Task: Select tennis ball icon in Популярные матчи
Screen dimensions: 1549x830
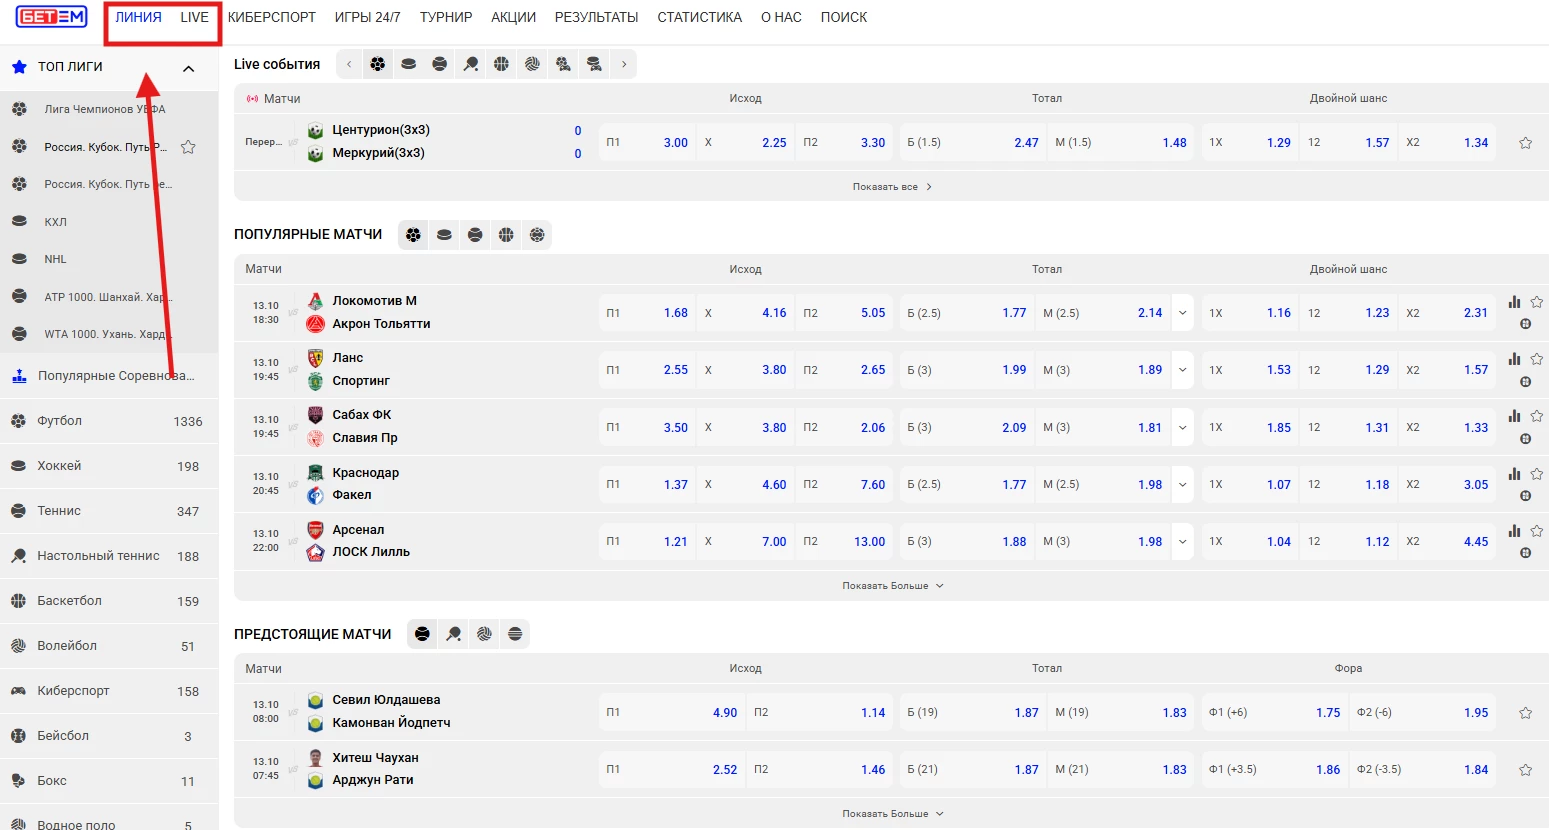Action: [475, 235]
